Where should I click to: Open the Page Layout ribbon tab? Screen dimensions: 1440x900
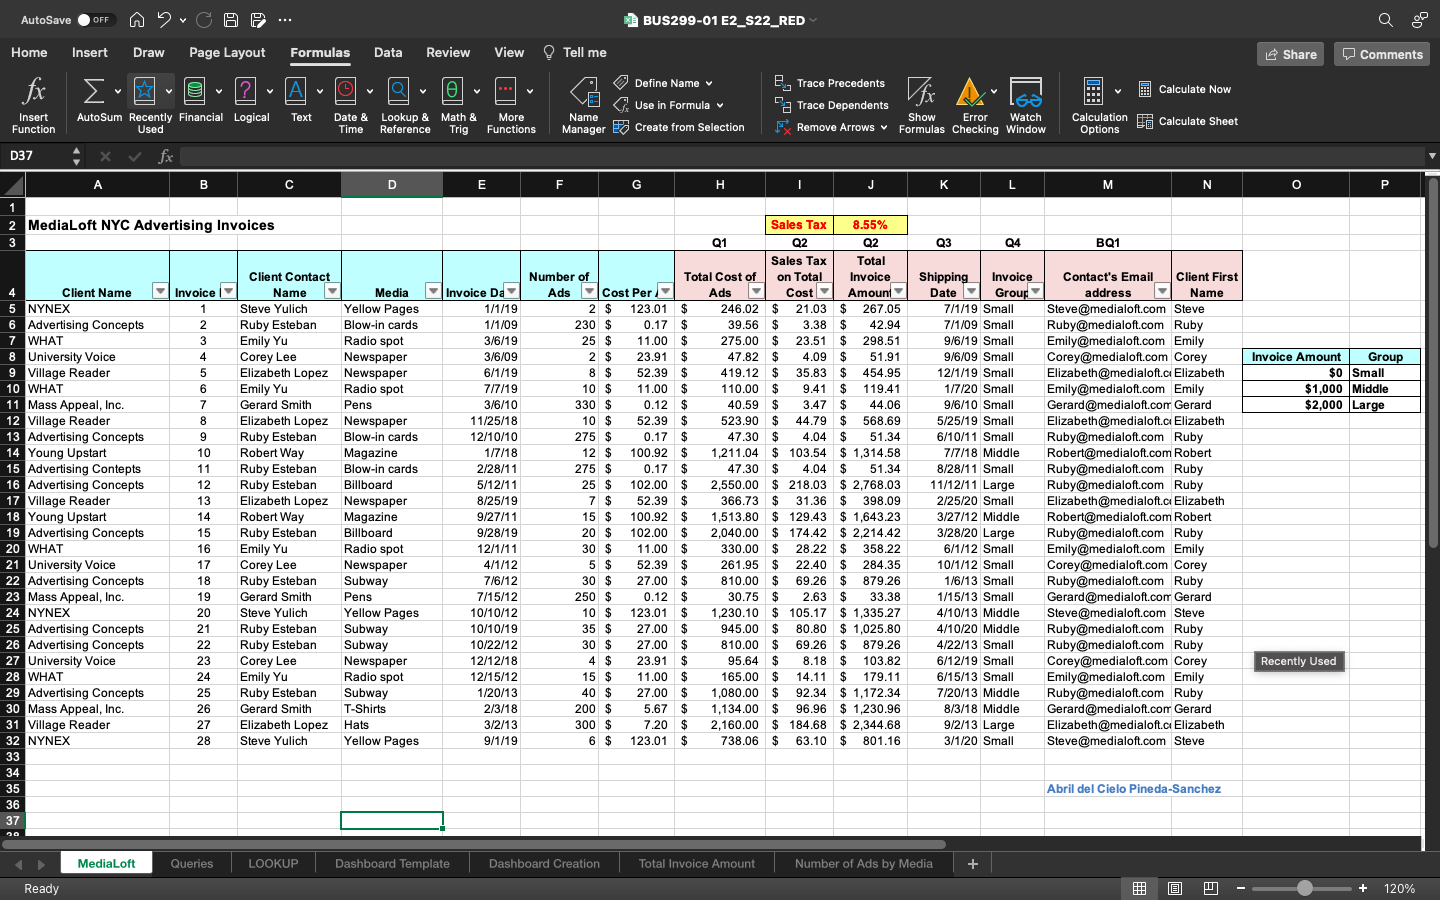227,52
